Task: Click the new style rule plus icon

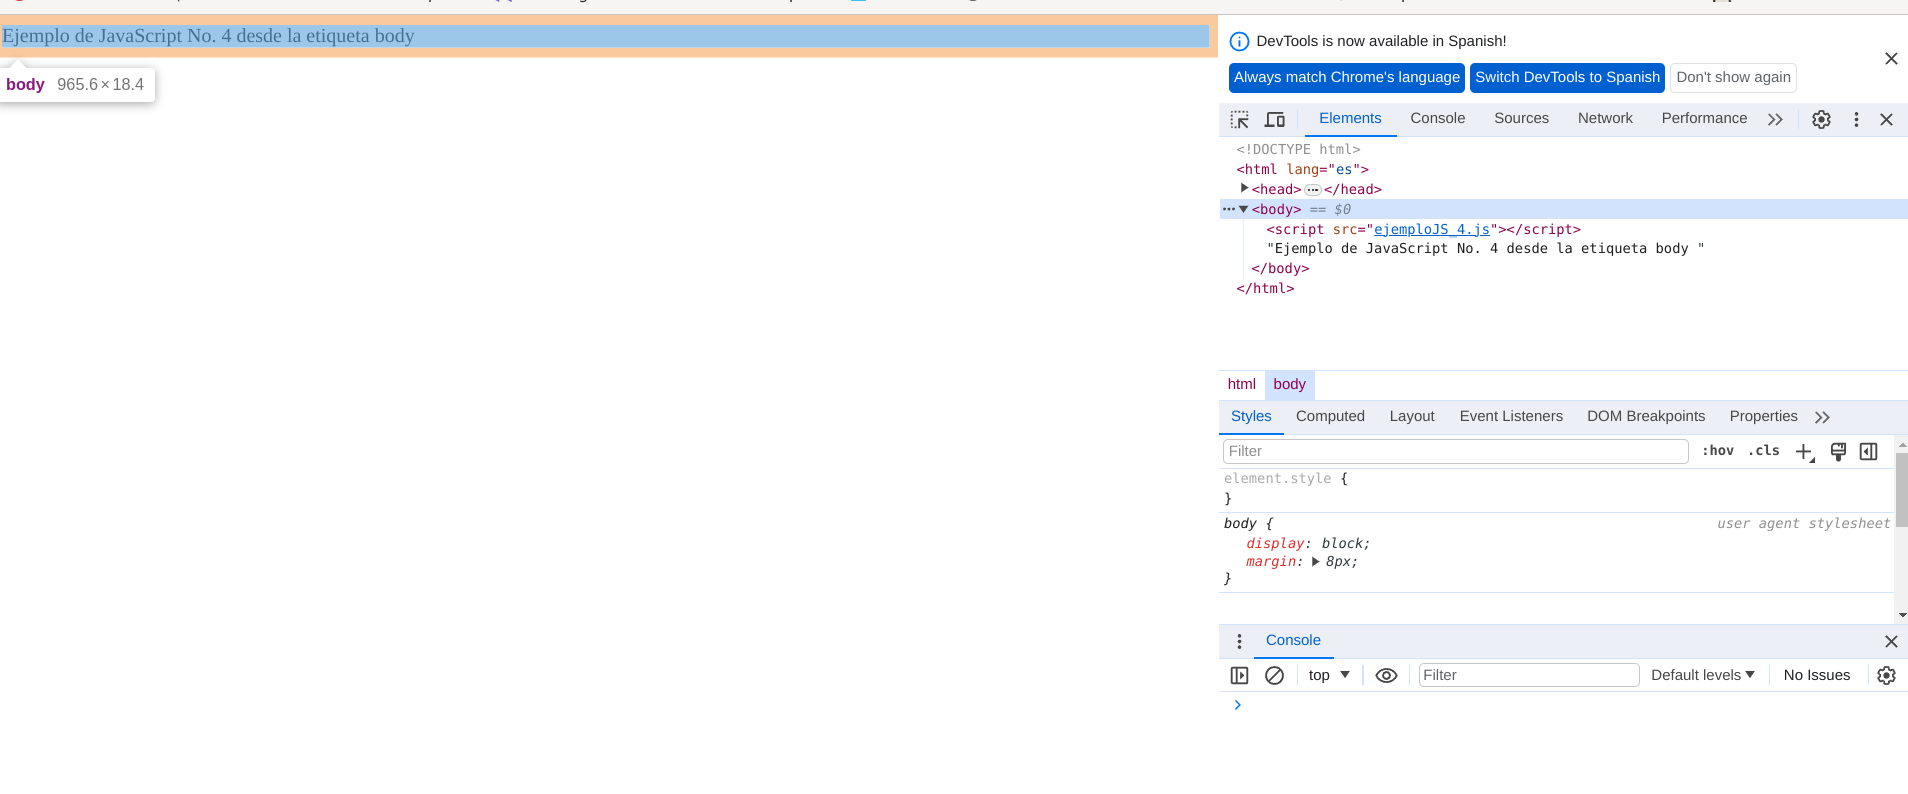Action: [1804, 452]
